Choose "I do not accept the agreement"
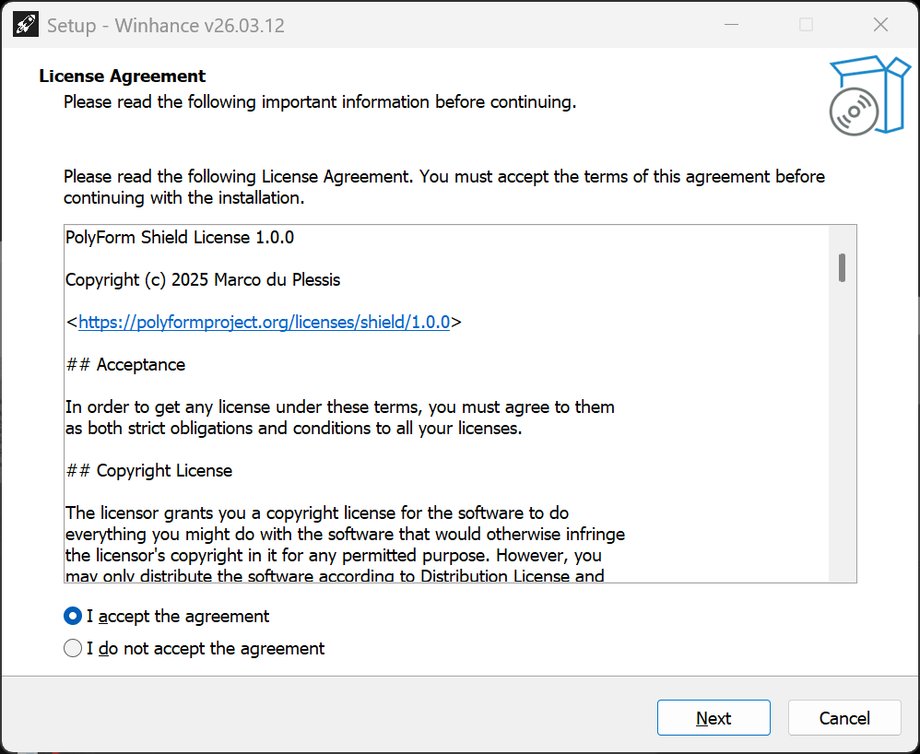 tap(73, 648)
